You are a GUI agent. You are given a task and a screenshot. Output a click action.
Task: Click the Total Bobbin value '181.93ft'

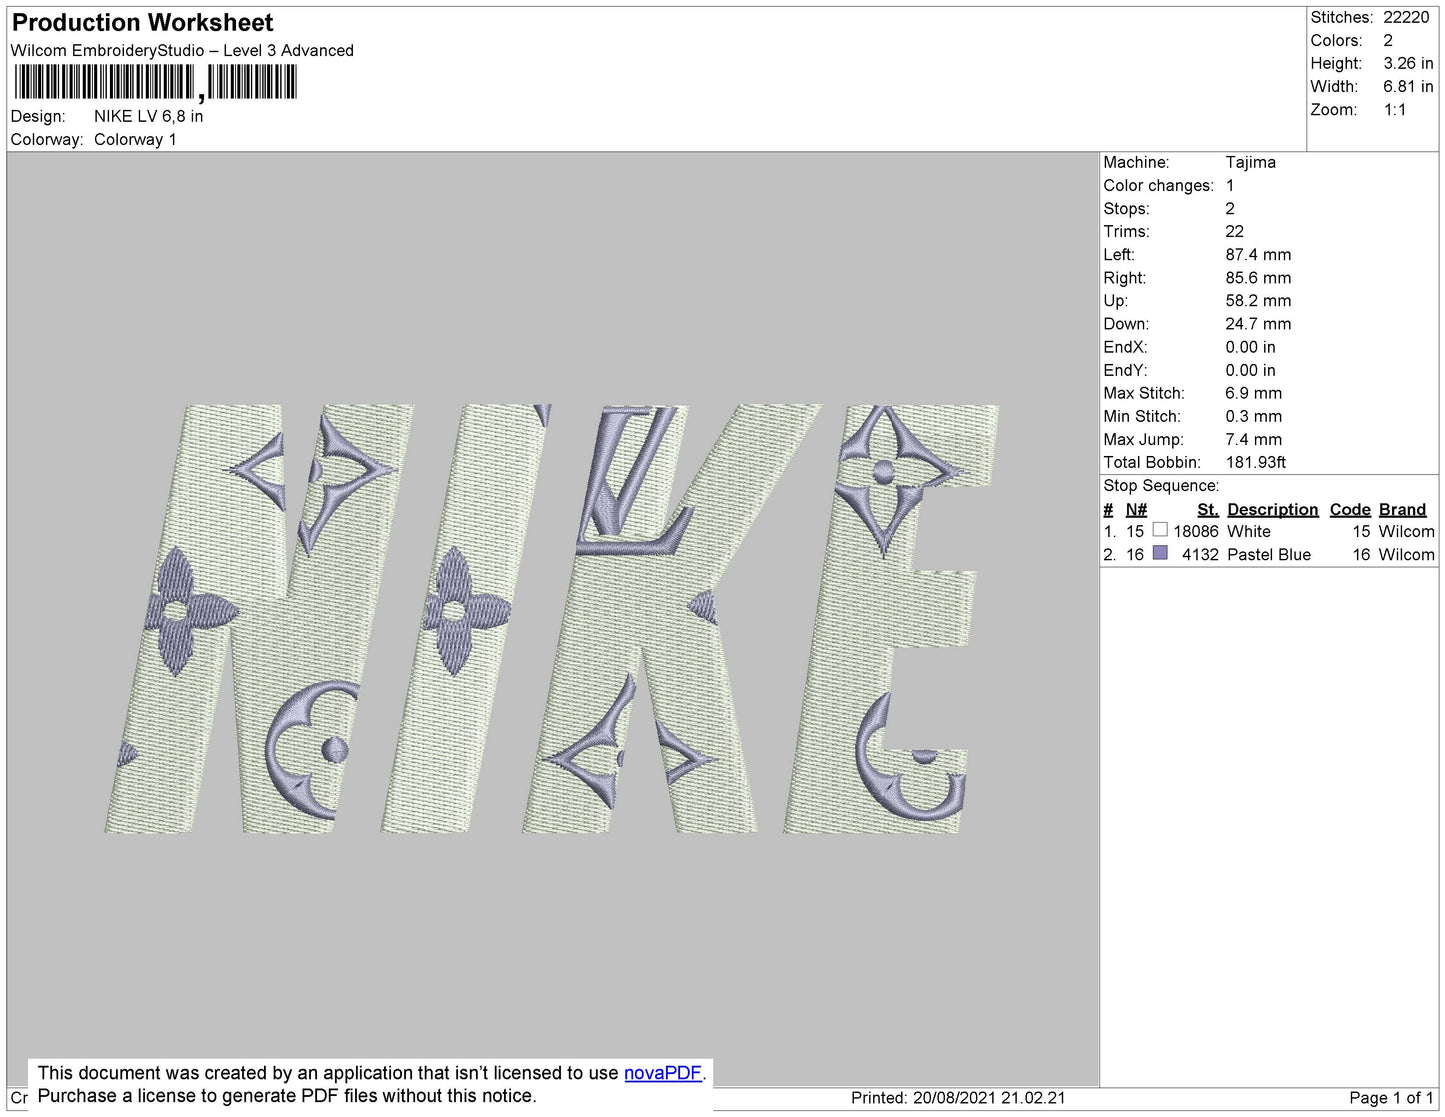pyautogui.click(x=1256, y=462)
